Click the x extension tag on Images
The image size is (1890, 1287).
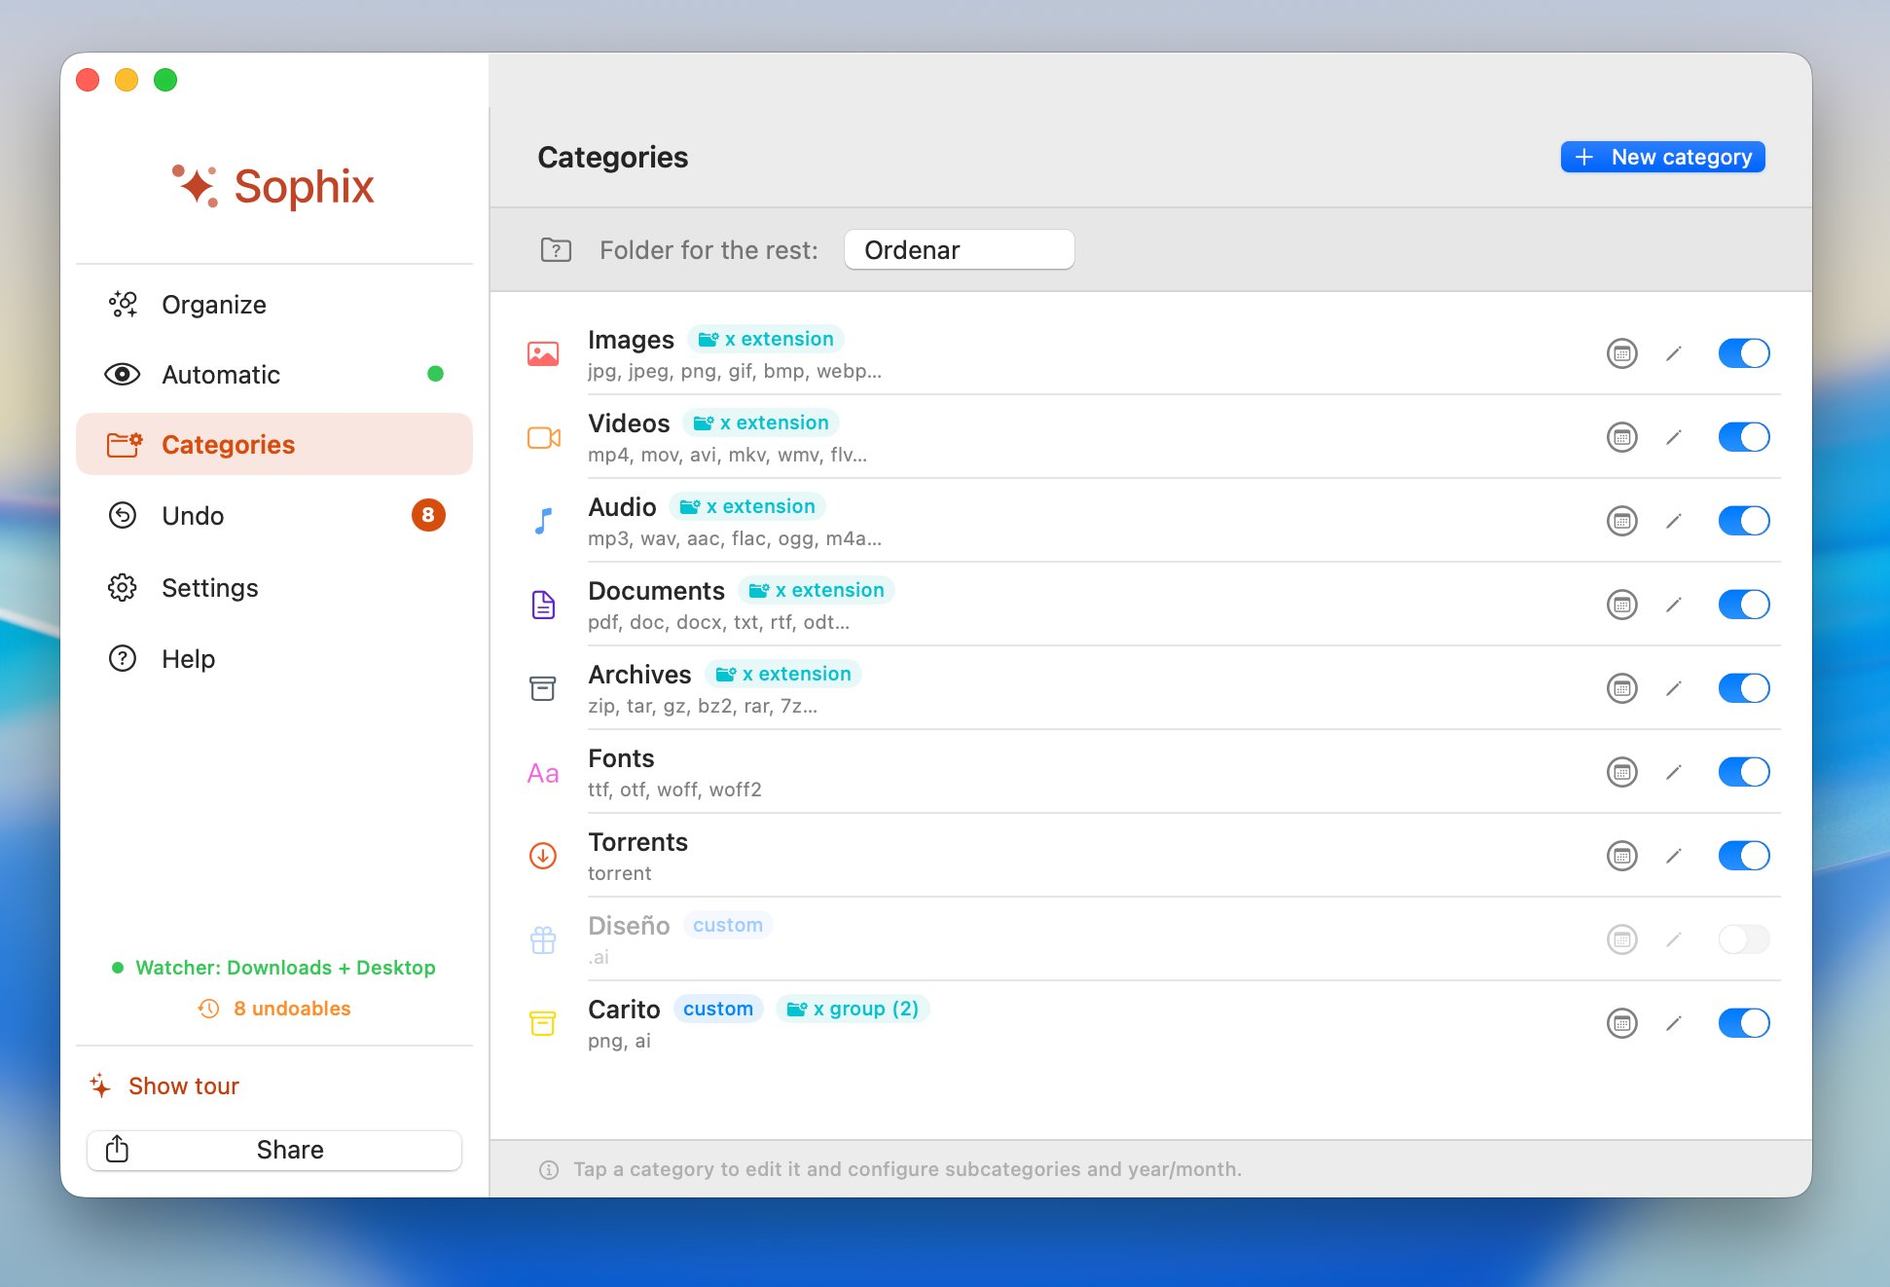pos(766,339)
